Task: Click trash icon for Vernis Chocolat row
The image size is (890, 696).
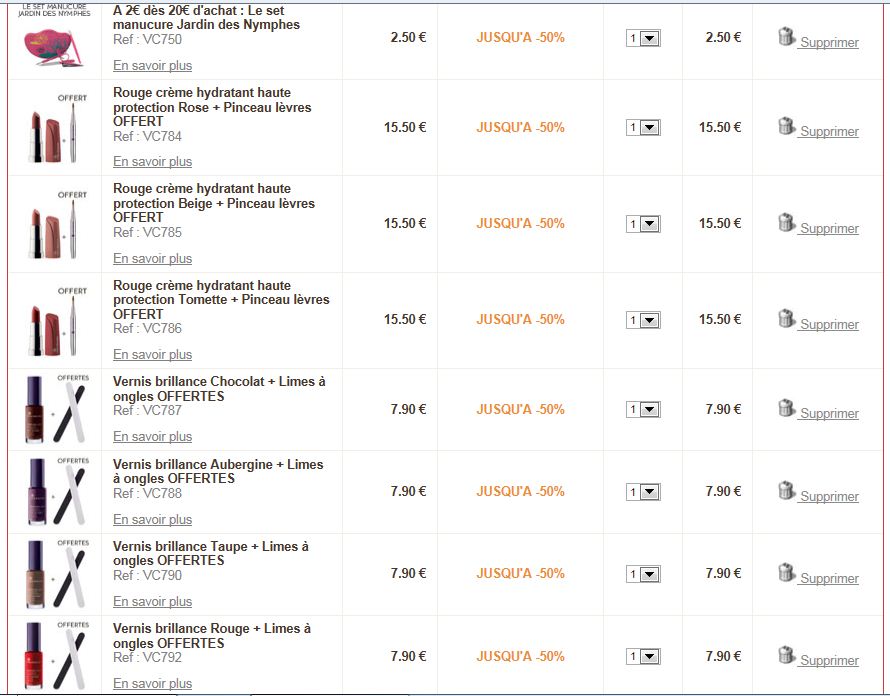Action: coord(786,408)
